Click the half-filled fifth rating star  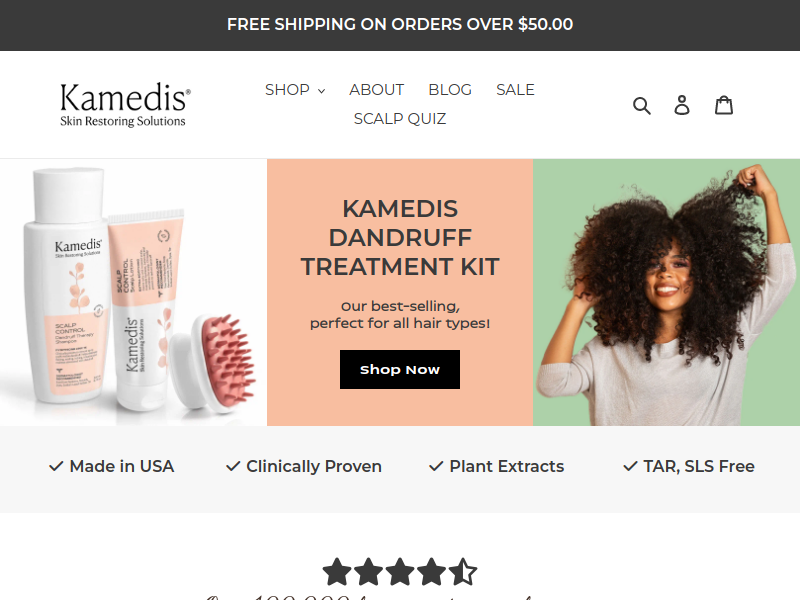(x=463, y=571)
